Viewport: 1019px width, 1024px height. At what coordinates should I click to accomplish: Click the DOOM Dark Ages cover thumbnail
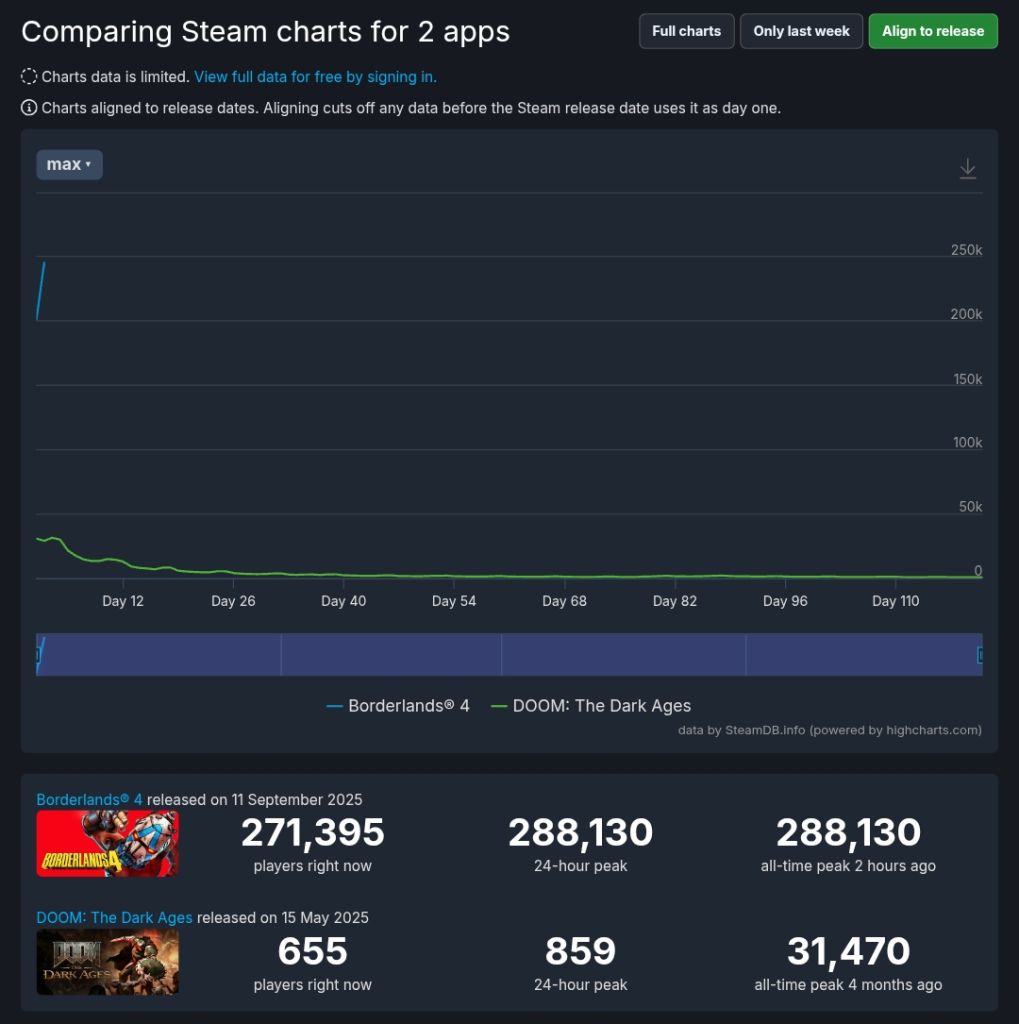tap(108, 962)
